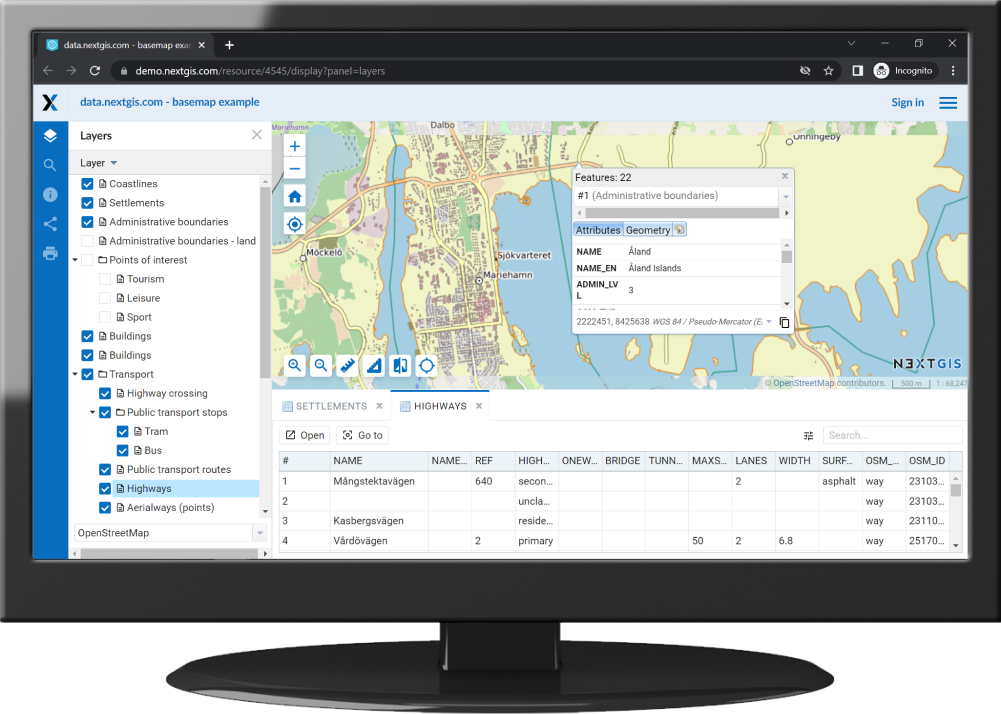This screenshot has width=1001, height=714.
Task: Activate the vertical swipe tool
Action: tap(400, 366)
